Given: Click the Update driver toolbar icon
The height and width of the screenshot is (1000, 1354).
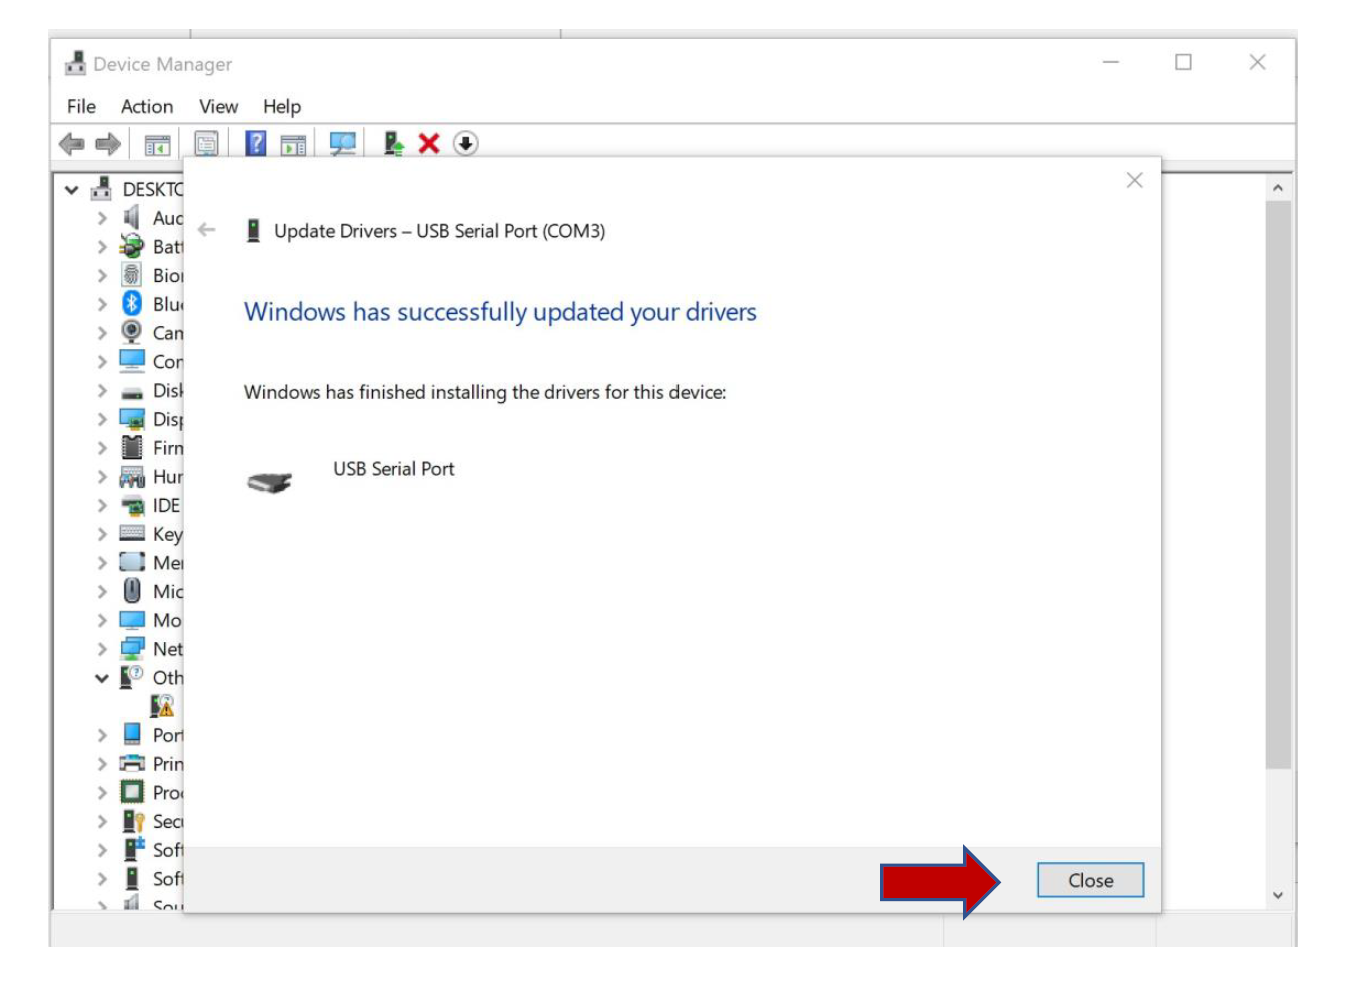Looking at the screenshot, I should pos(394,144).
